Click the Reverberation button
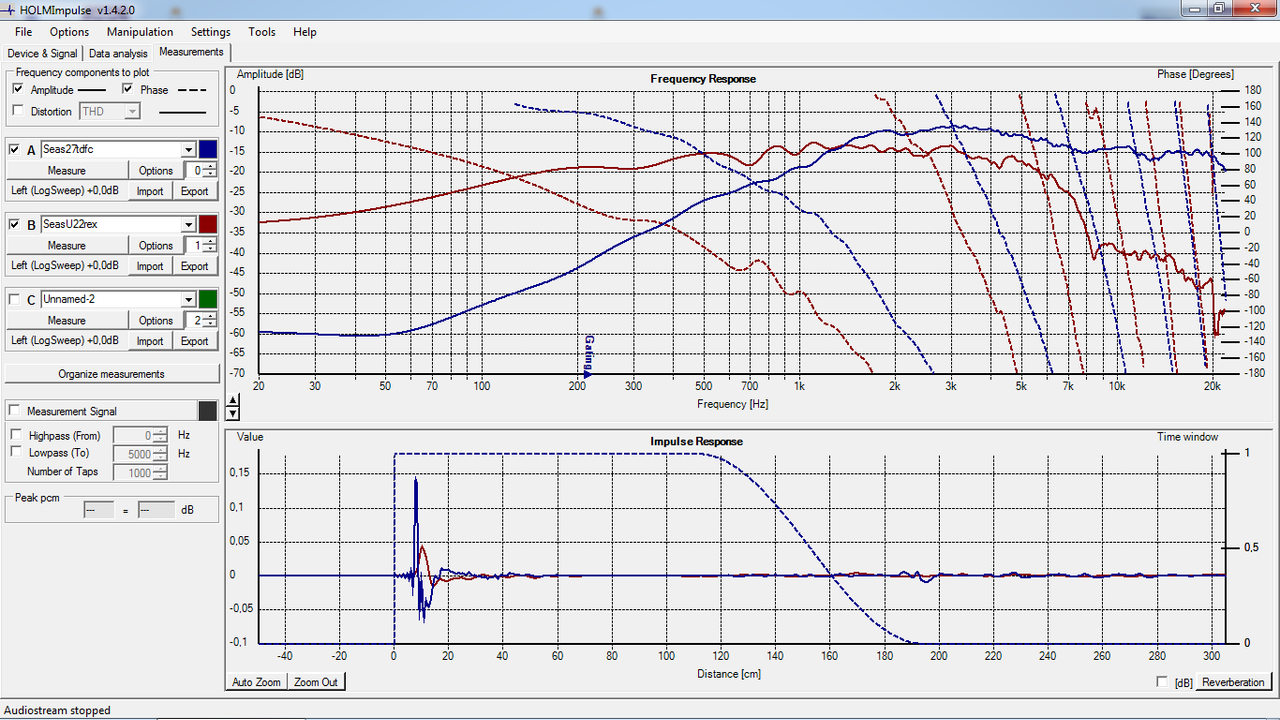 1233,682
